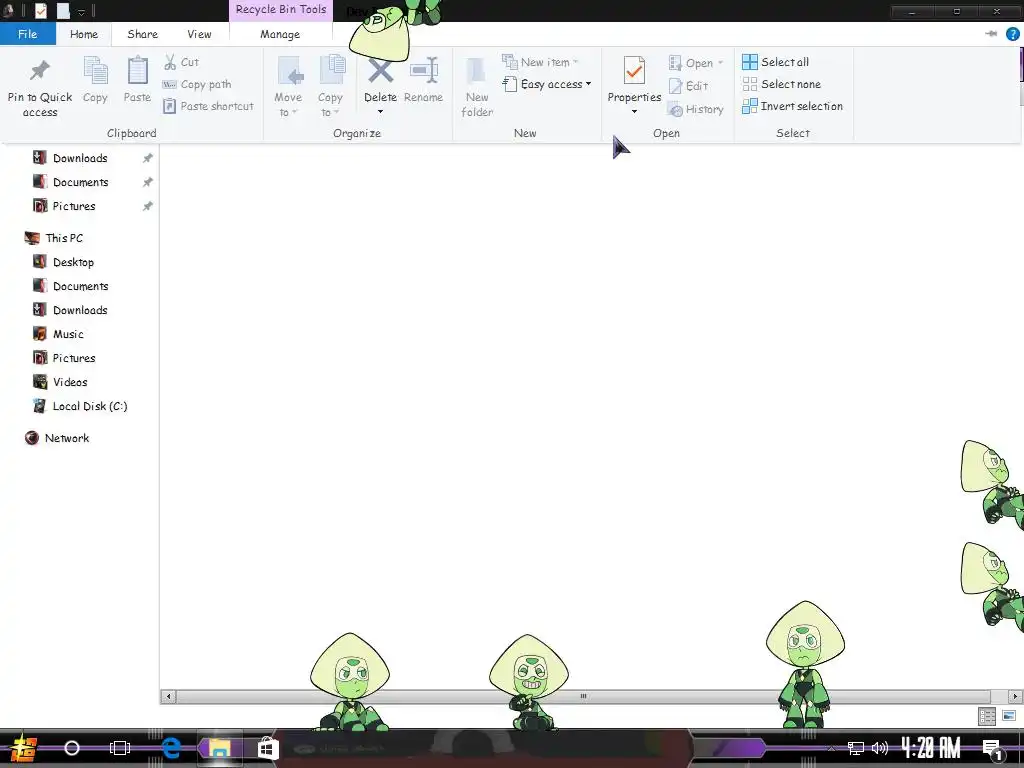This screenshot has height=768, width=1024.
Task: Open Music folder under This PC
Action: coord(68,334)
